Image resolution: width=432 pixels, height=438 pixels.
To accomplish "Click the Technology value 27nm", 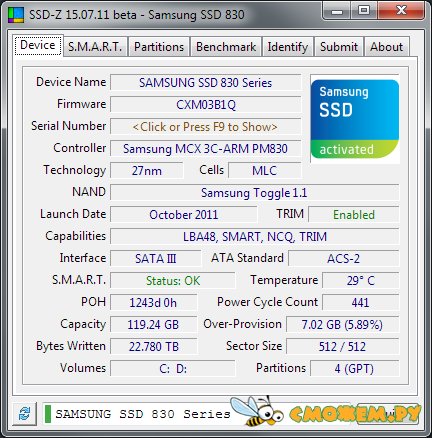I will (147, 171).
